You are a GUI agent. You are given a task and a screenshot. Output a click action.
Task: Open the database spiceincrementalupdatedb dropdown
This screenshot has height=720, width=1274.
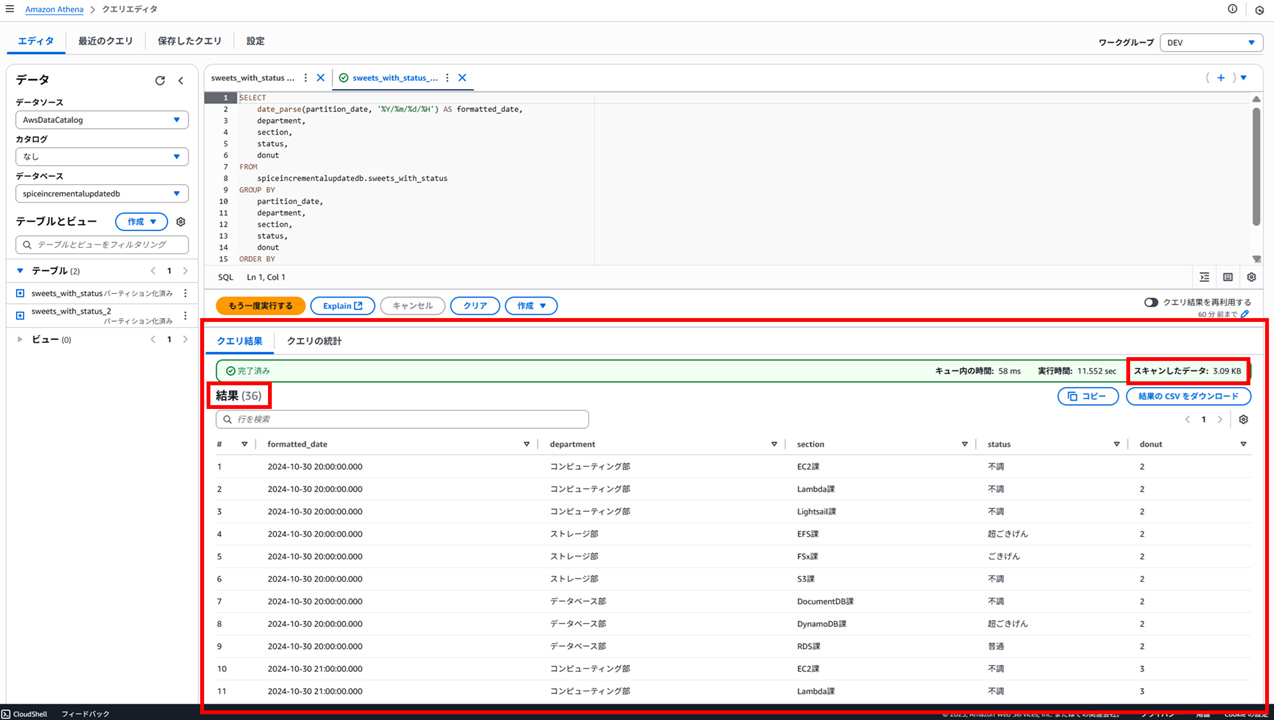click(102, 194)
